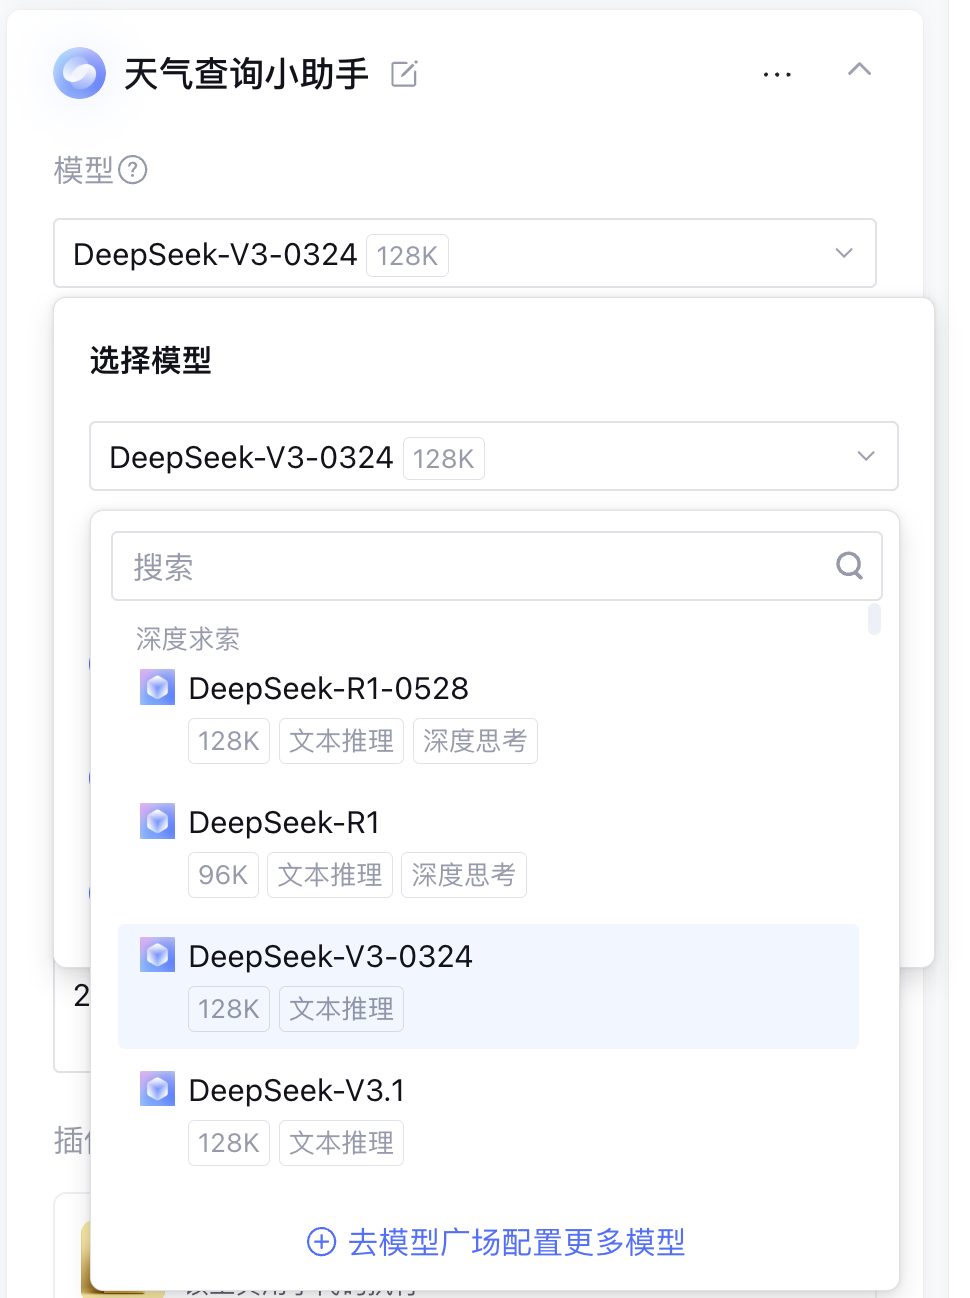Click the magnifier search icon
This screenshot has width=970, height=1298.
(850, 566)
